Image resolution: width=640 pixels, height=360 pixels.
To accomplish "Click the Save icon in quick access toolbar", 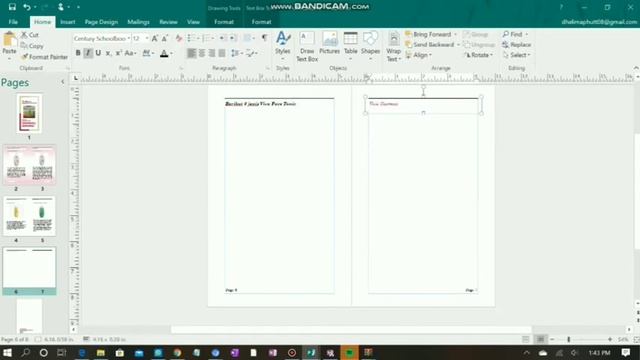I will click(x=12, y=7).
